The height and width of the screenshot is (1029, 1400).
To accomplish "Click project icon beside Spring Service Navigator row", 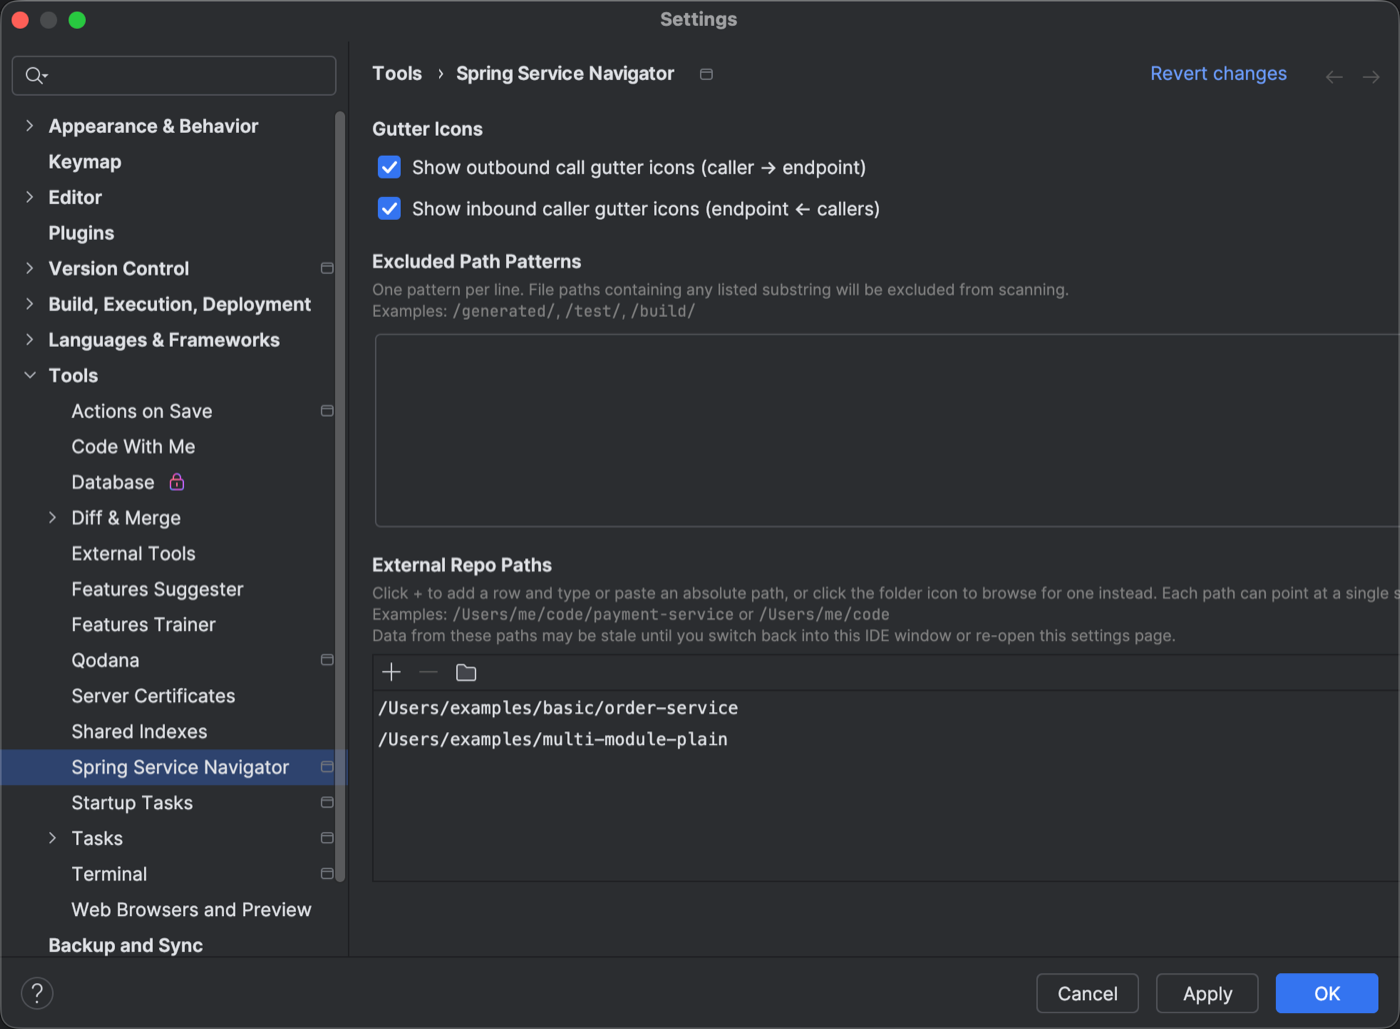I will [327, 767].
